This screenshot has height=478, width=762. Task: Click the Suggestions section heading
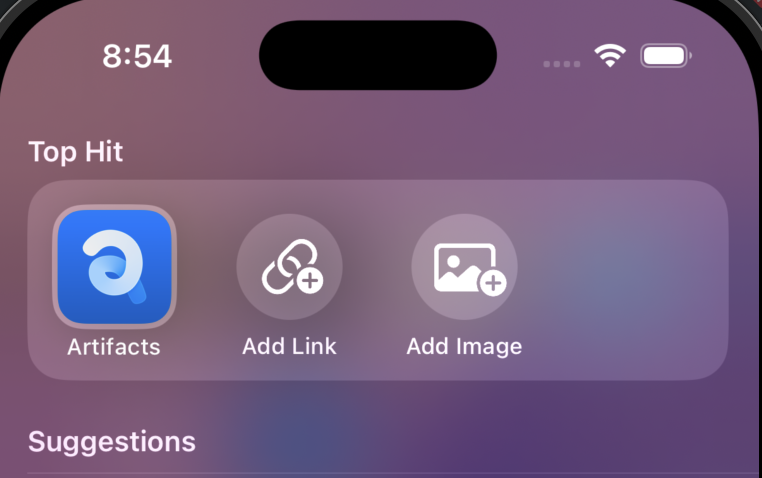(112, 442)
